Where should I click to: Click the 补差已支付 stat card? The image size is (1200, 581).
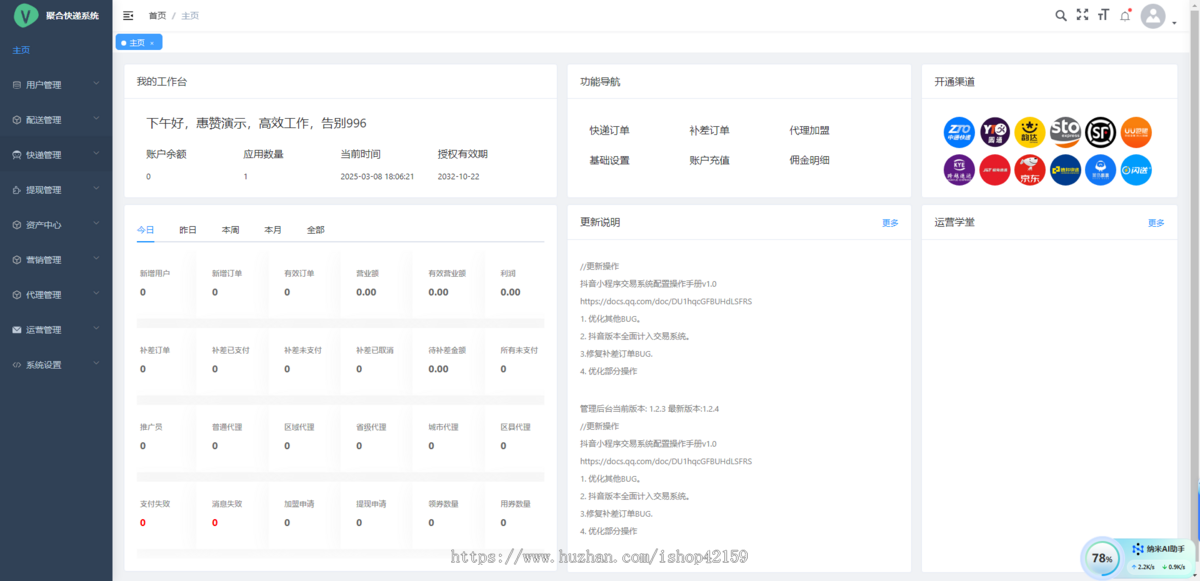pos(238,360)
